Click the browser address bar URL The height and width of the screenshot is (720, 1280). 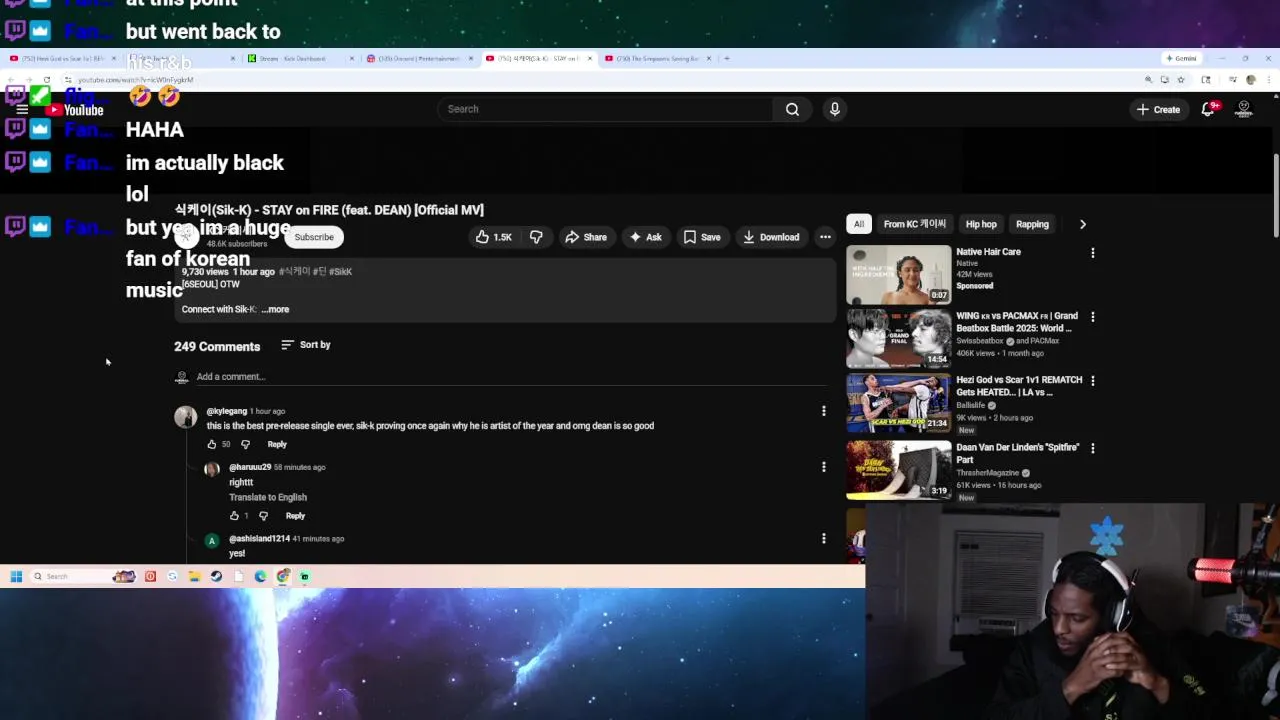pos(136,80)
